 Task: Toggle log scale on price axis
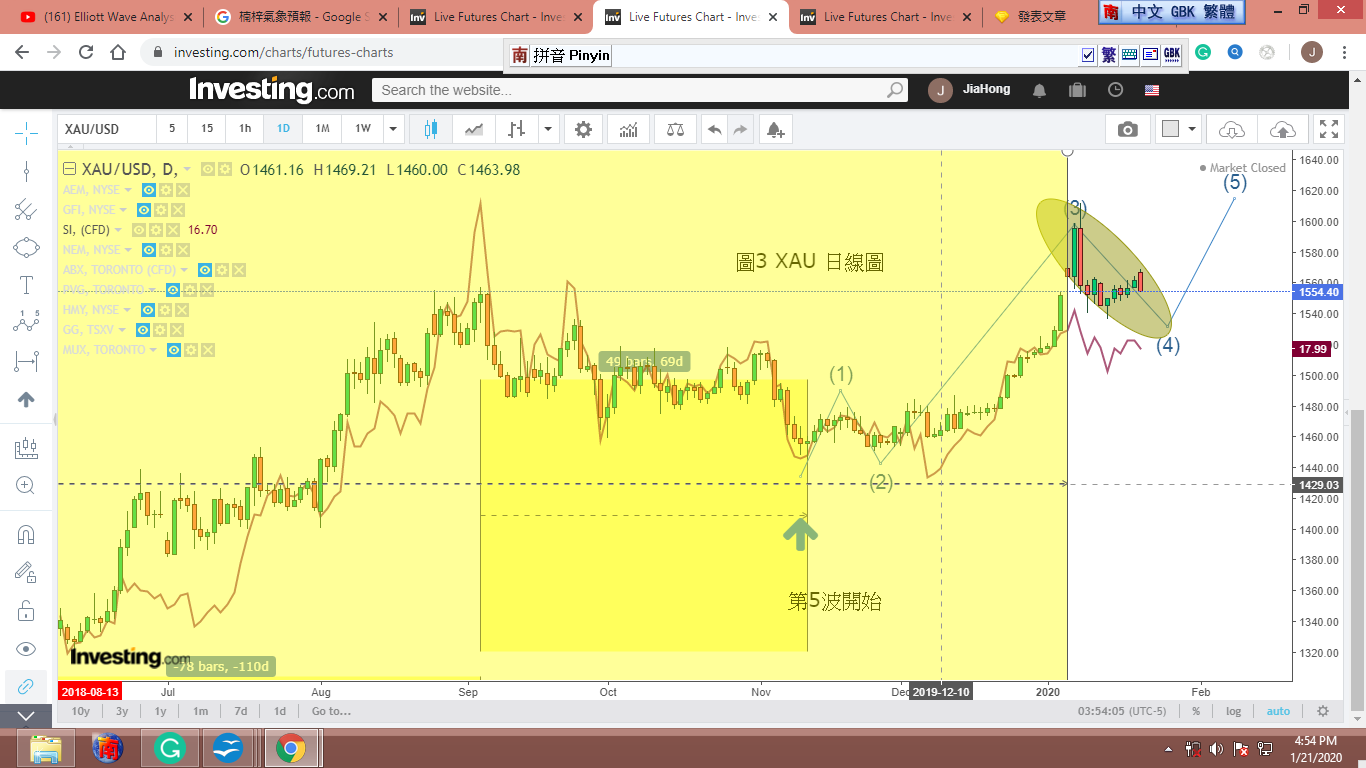(1233, 711)
